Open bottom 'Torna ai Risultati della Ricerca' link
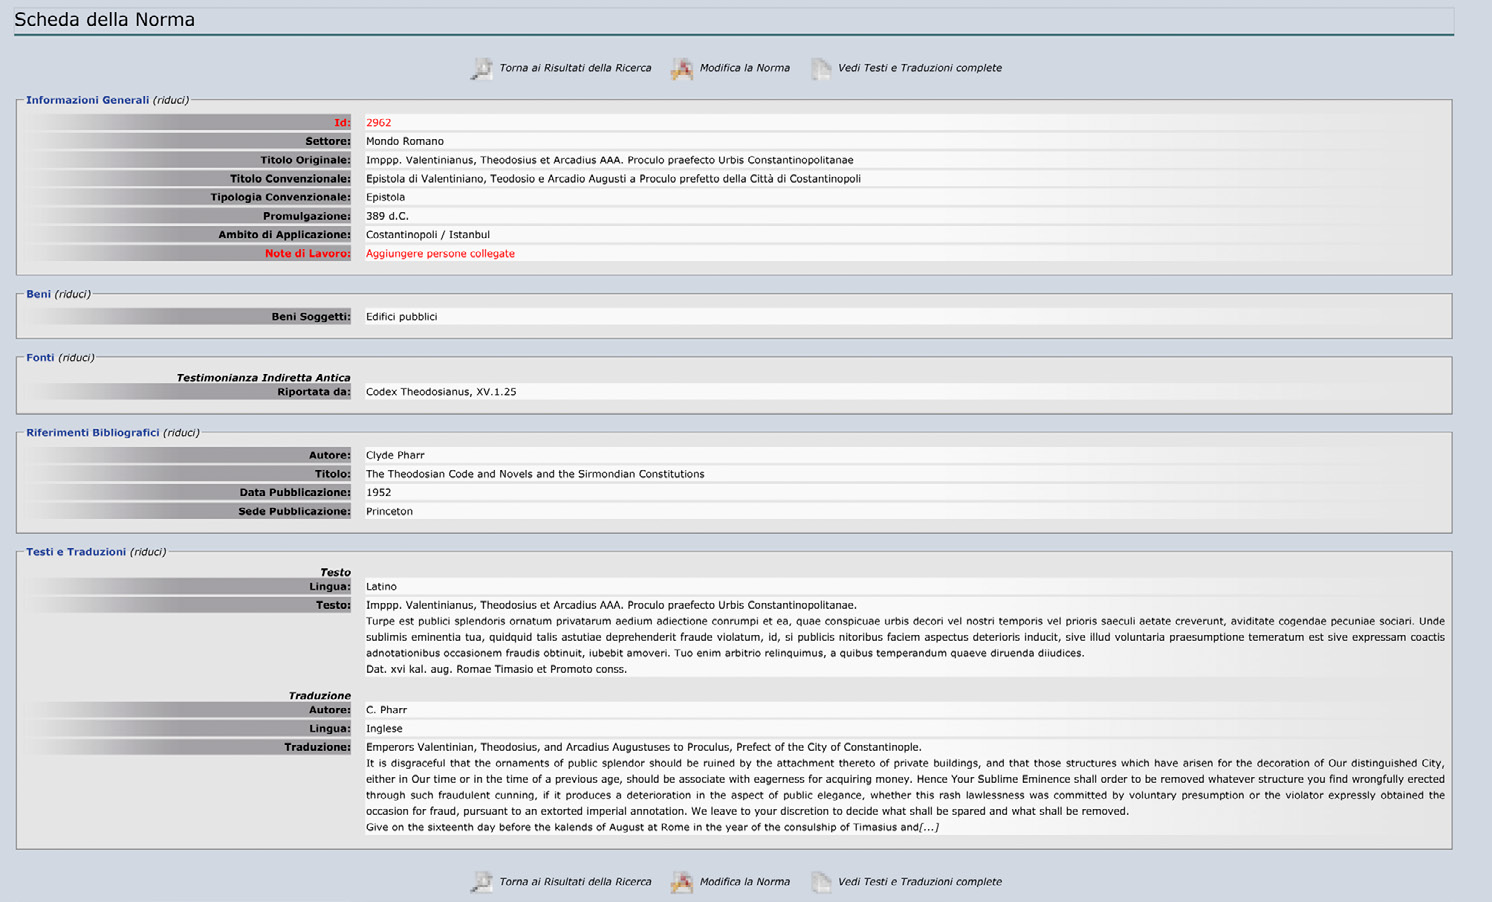Image resolution: width=1492 pixels, height=902 pixels. click(575, 882)
